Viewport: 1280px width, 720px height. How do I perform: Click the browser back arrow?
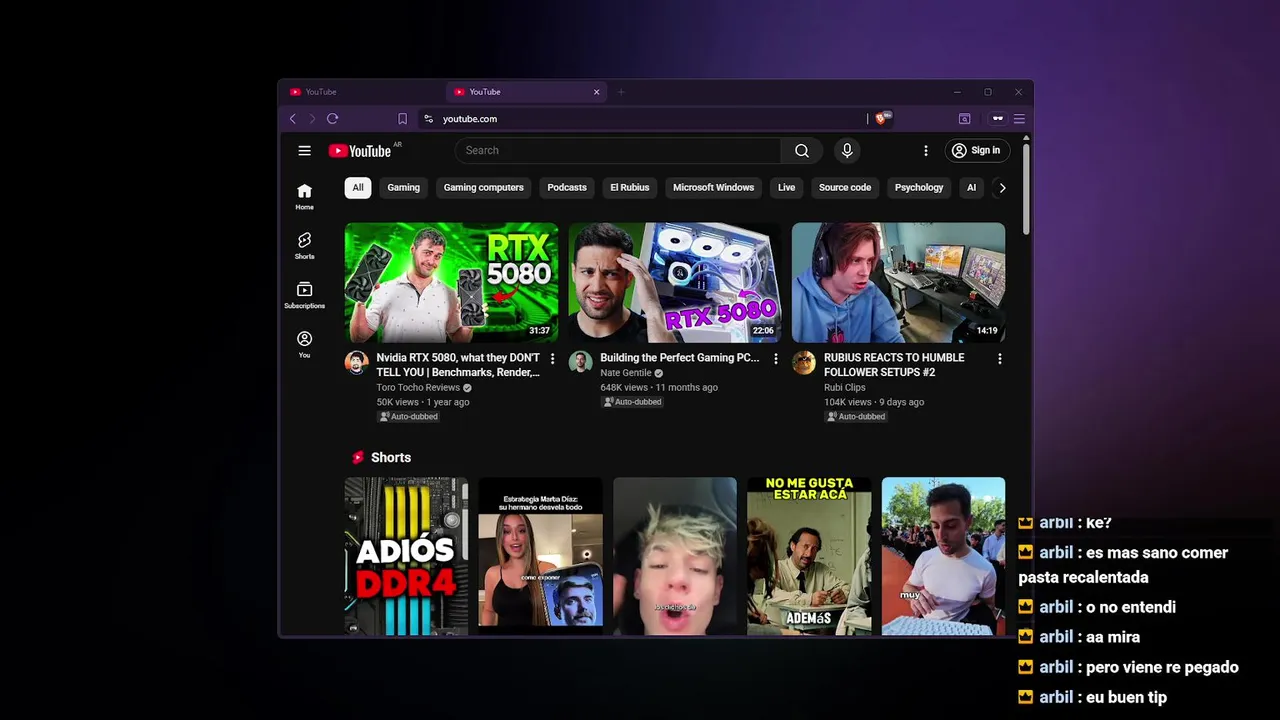(x=293, y=119)
